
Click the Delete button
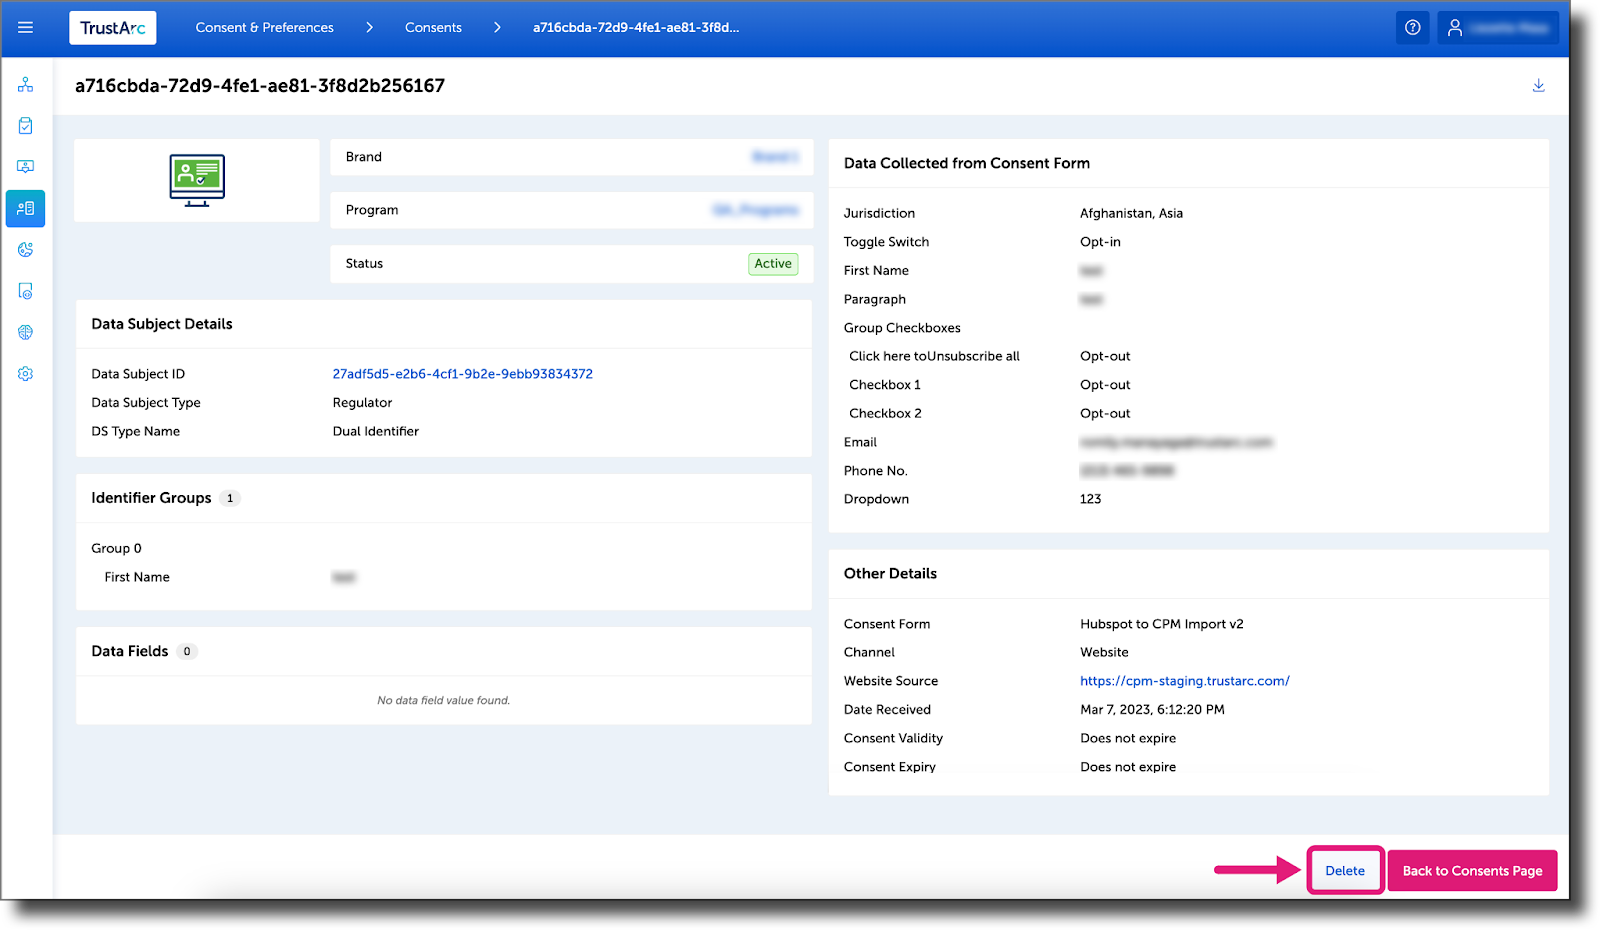1345,870
